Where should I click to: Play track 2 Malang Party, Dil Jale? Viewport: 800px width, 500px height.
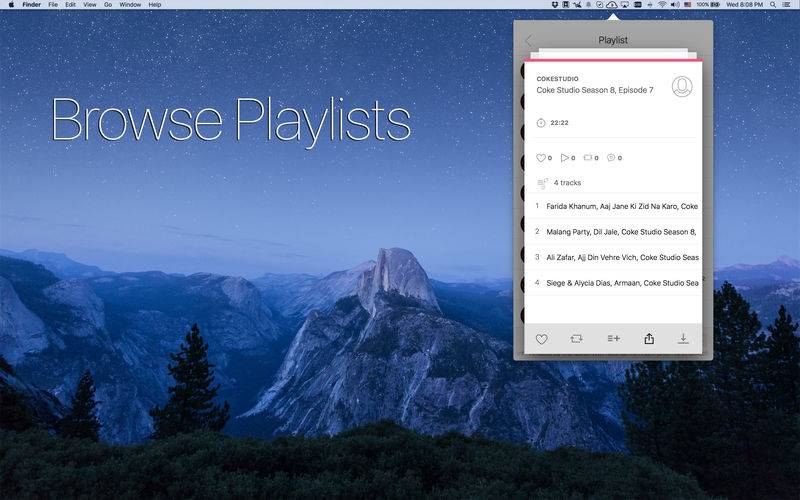(613, 232)
